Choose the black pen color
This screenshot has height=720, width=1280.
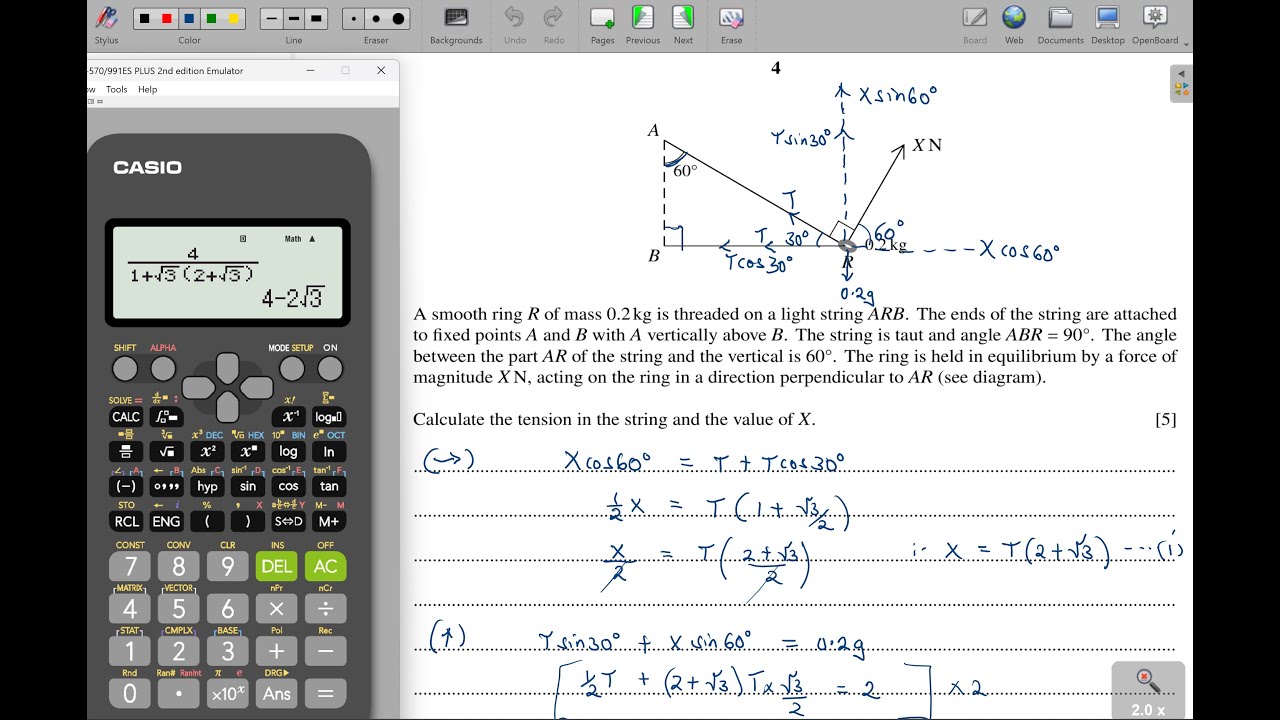point(144,19)
